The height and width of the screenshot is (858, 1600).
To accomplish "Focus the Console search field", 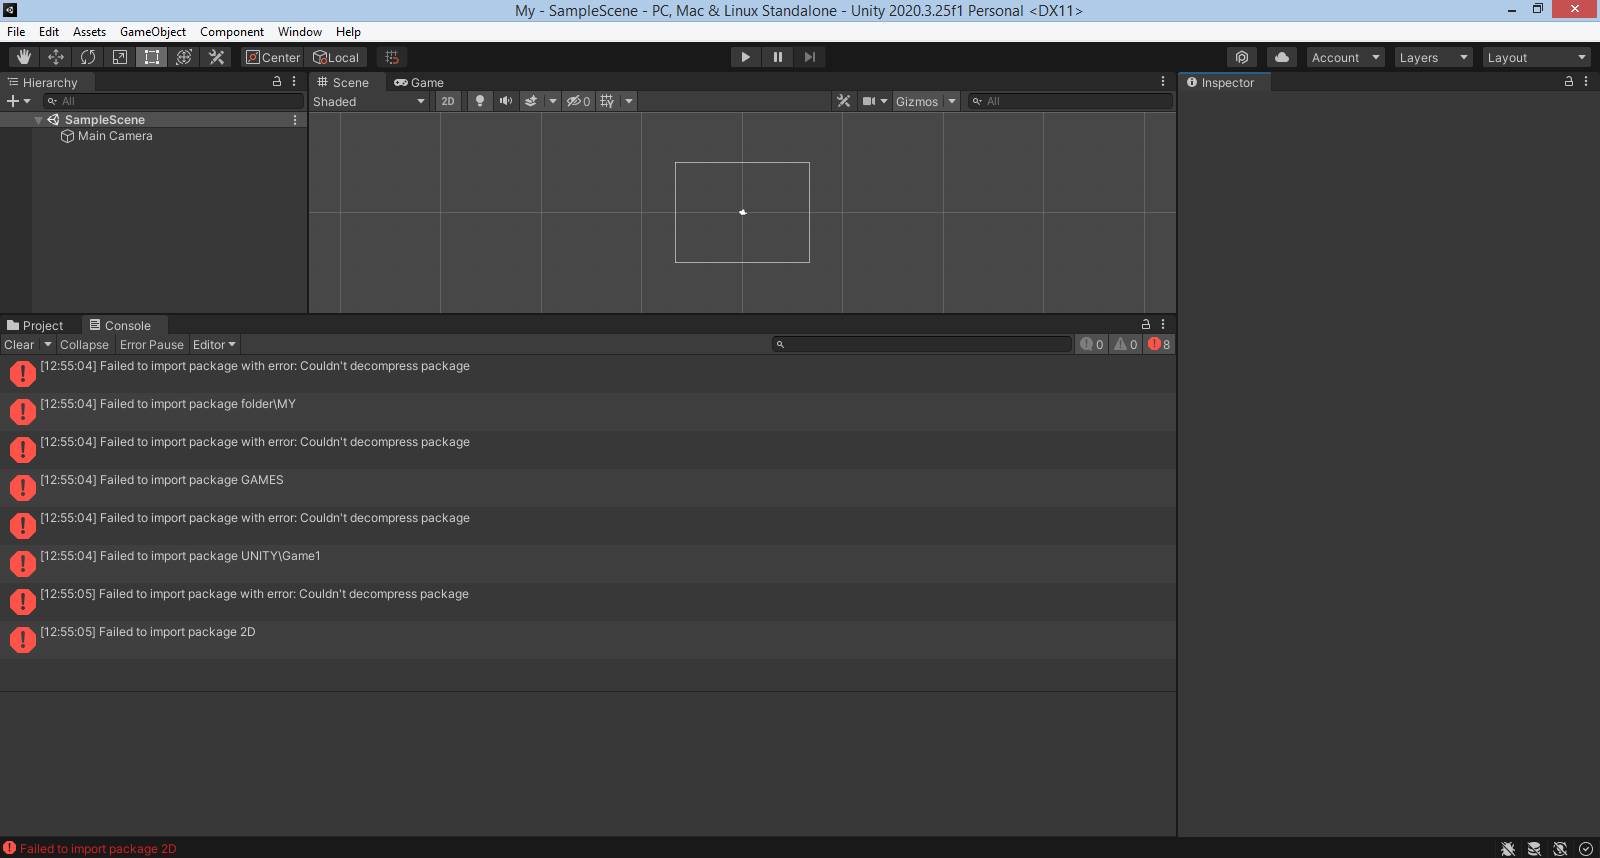I will [x=921, y=344].
